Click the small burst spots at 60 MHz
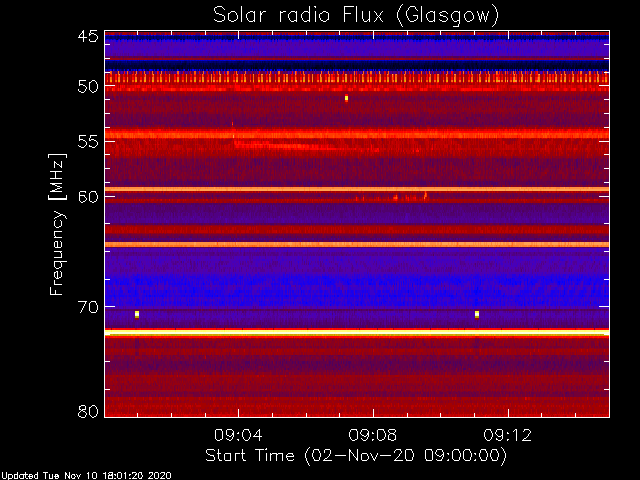Viewport: 640px width, 480px height. (x=392, y=197)
